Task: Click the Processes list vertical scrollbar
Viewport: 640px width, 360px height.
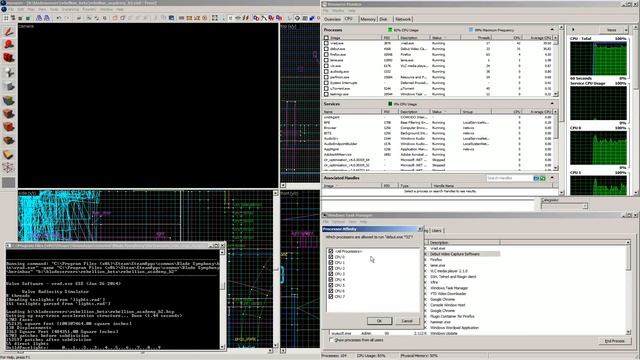Action: point(556,66)
